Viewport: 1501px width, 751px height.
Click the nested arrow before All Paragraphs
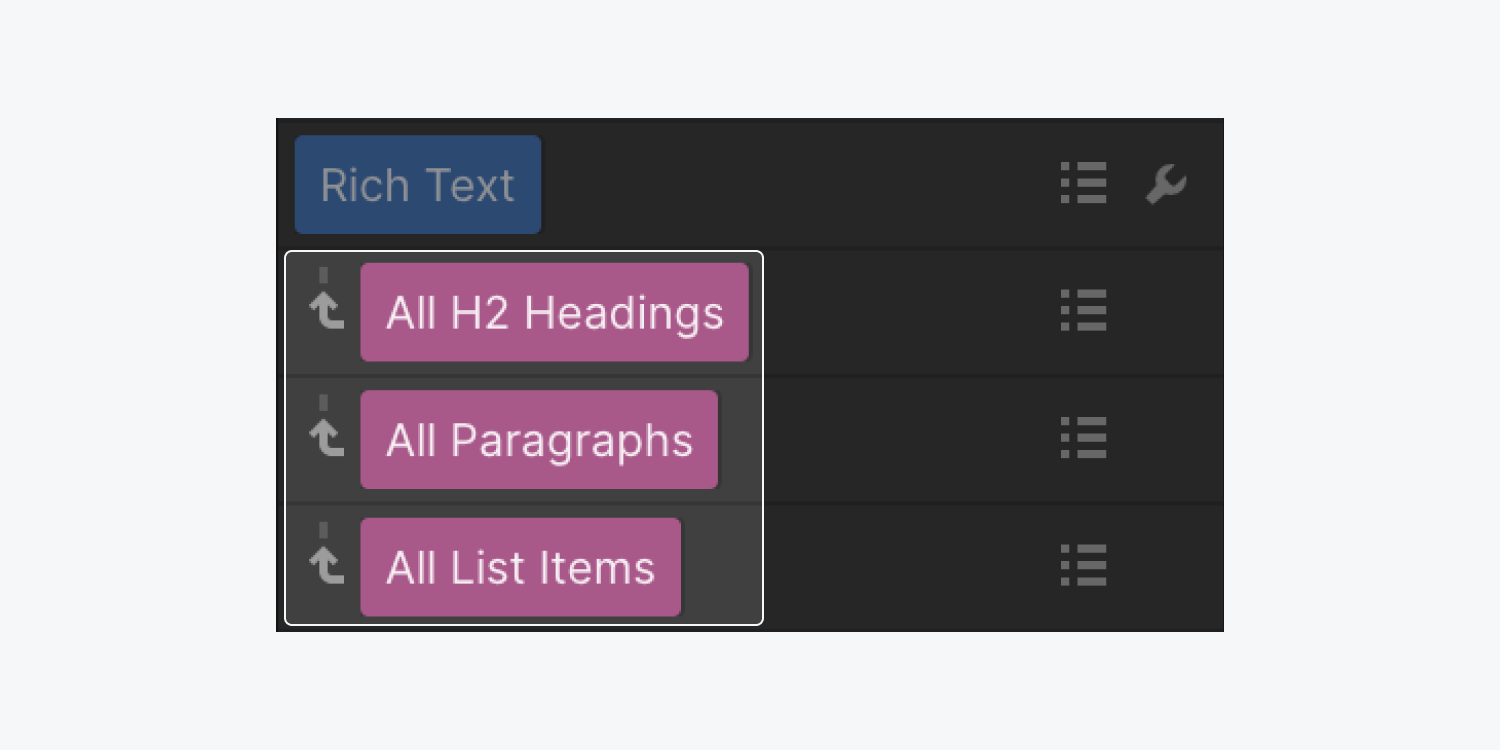click(327, 439)
